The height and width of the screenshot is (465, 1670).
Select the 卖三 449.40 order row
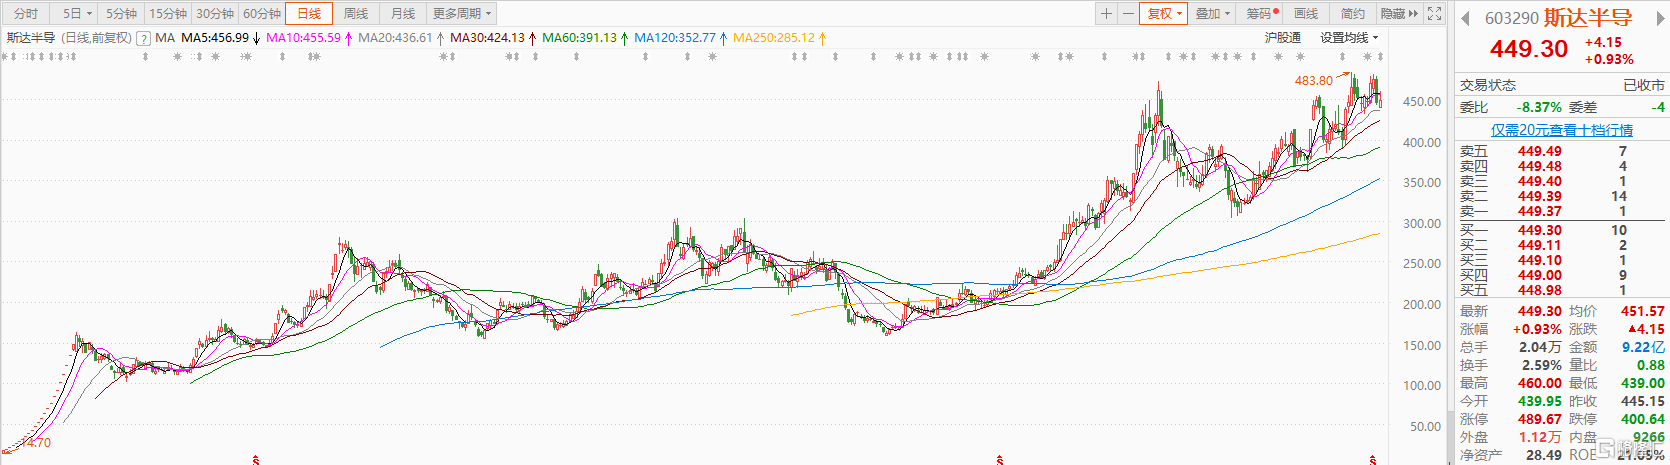tap(1561, 181)
